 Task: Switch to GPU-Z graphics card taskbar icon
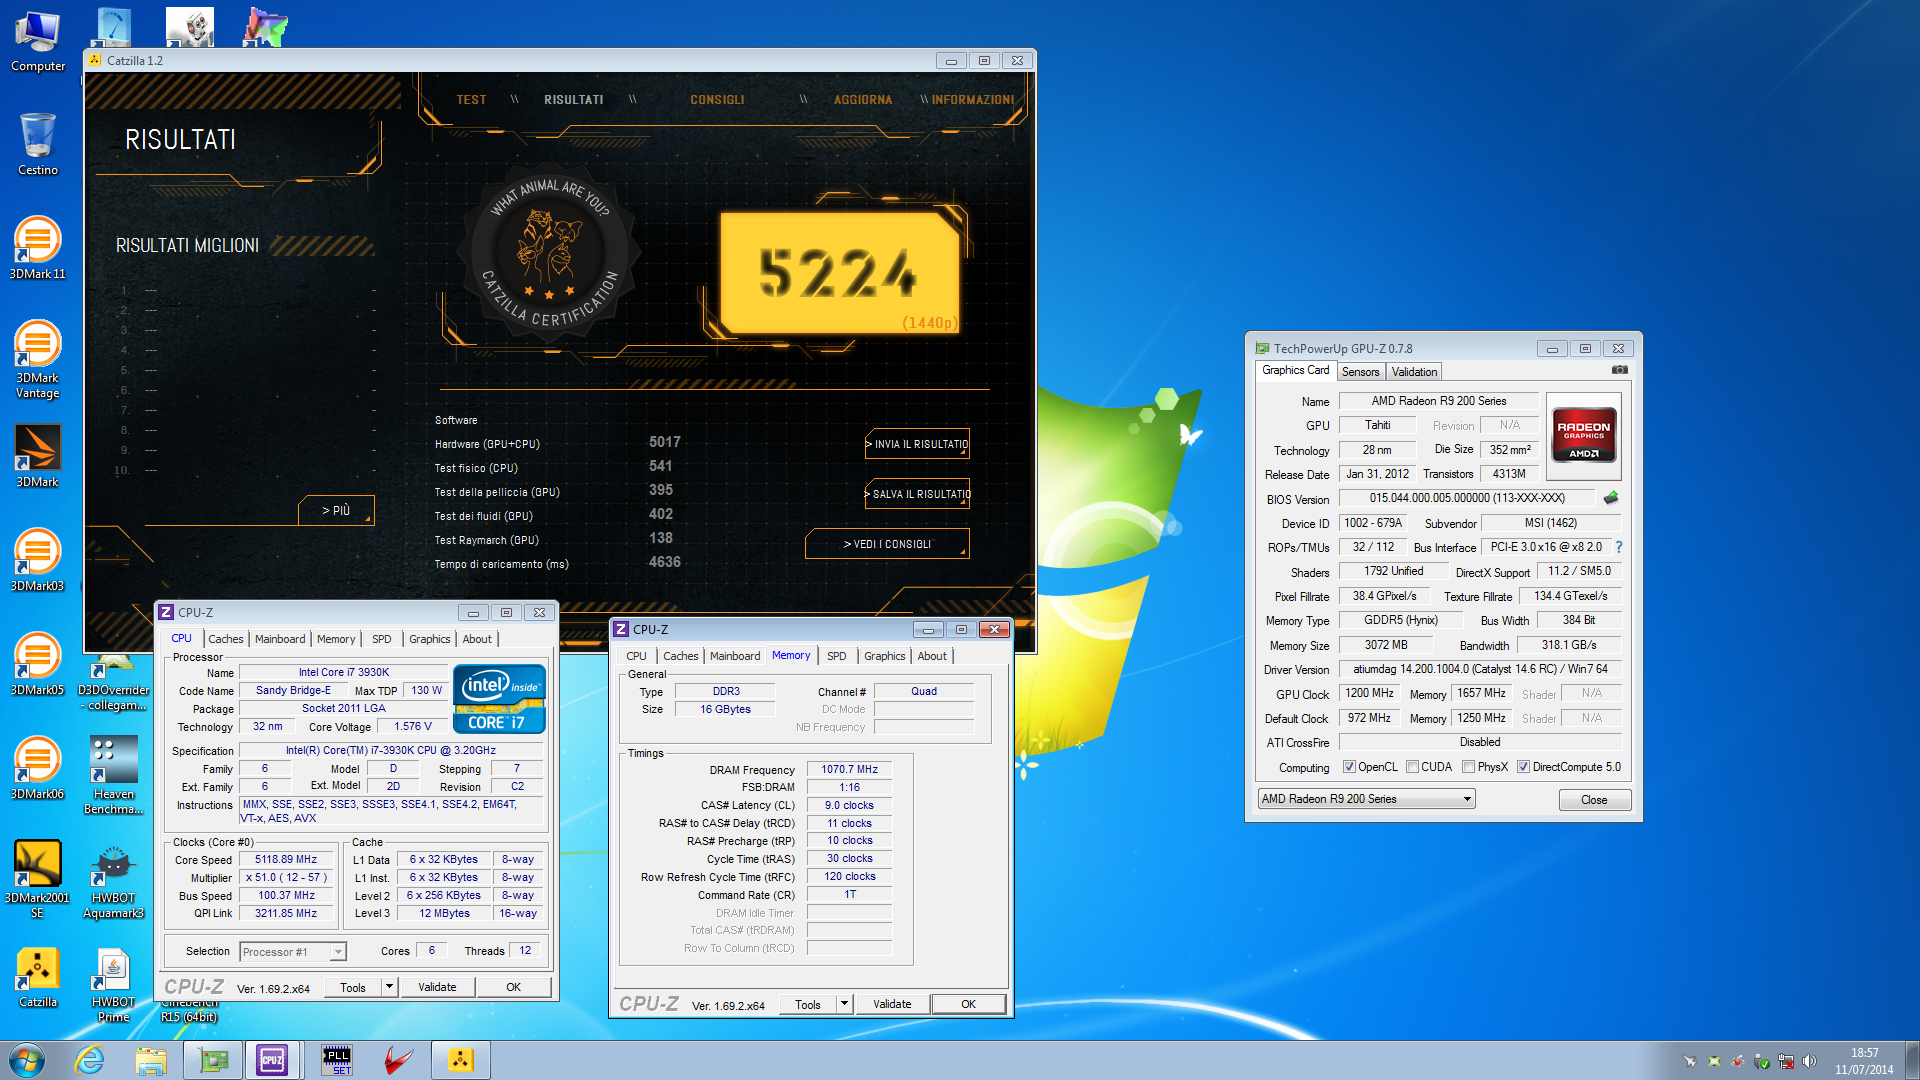[x=213, y=1060]
